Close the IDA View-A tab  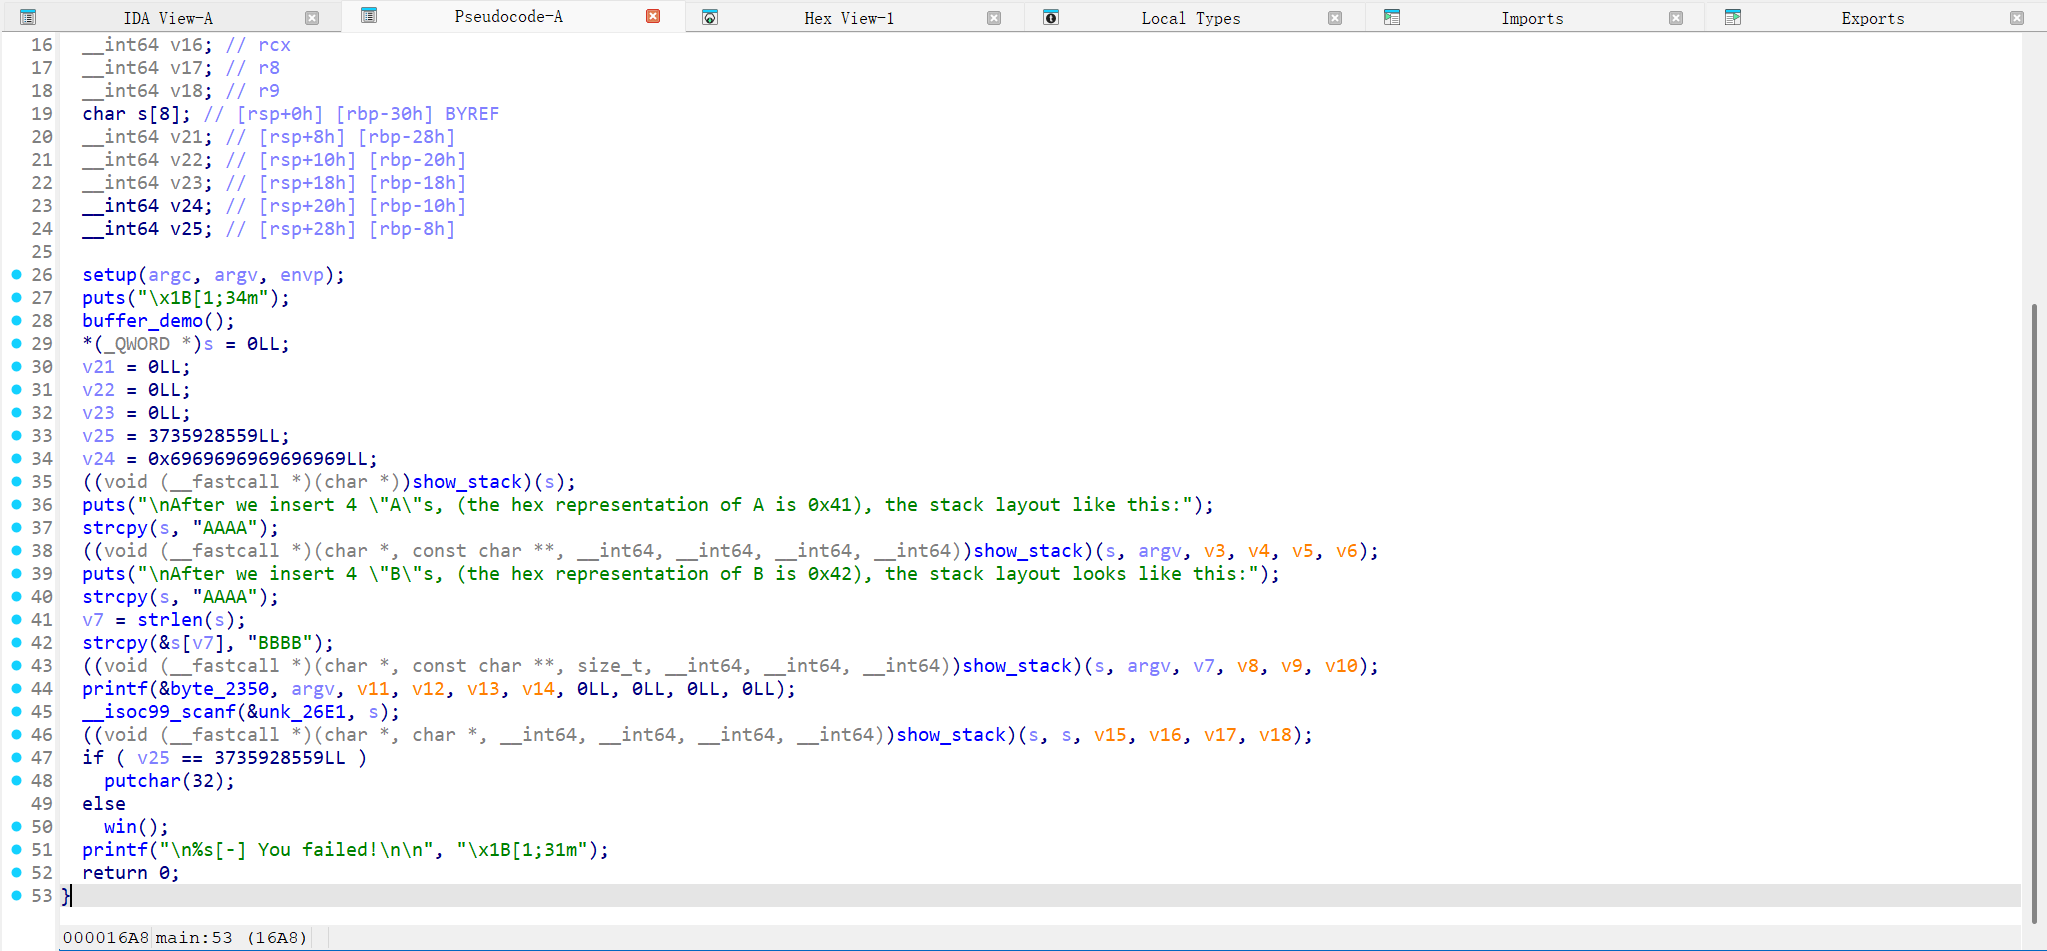point(312,18)
